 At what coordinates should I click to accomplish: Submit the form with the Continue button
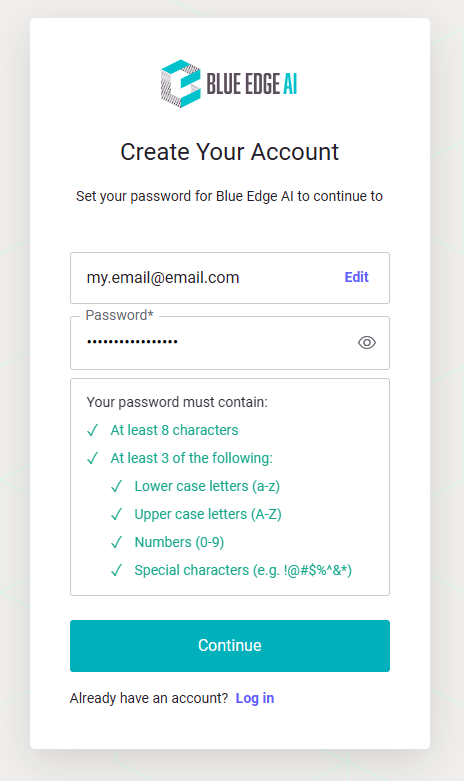(x=230, y=646)
